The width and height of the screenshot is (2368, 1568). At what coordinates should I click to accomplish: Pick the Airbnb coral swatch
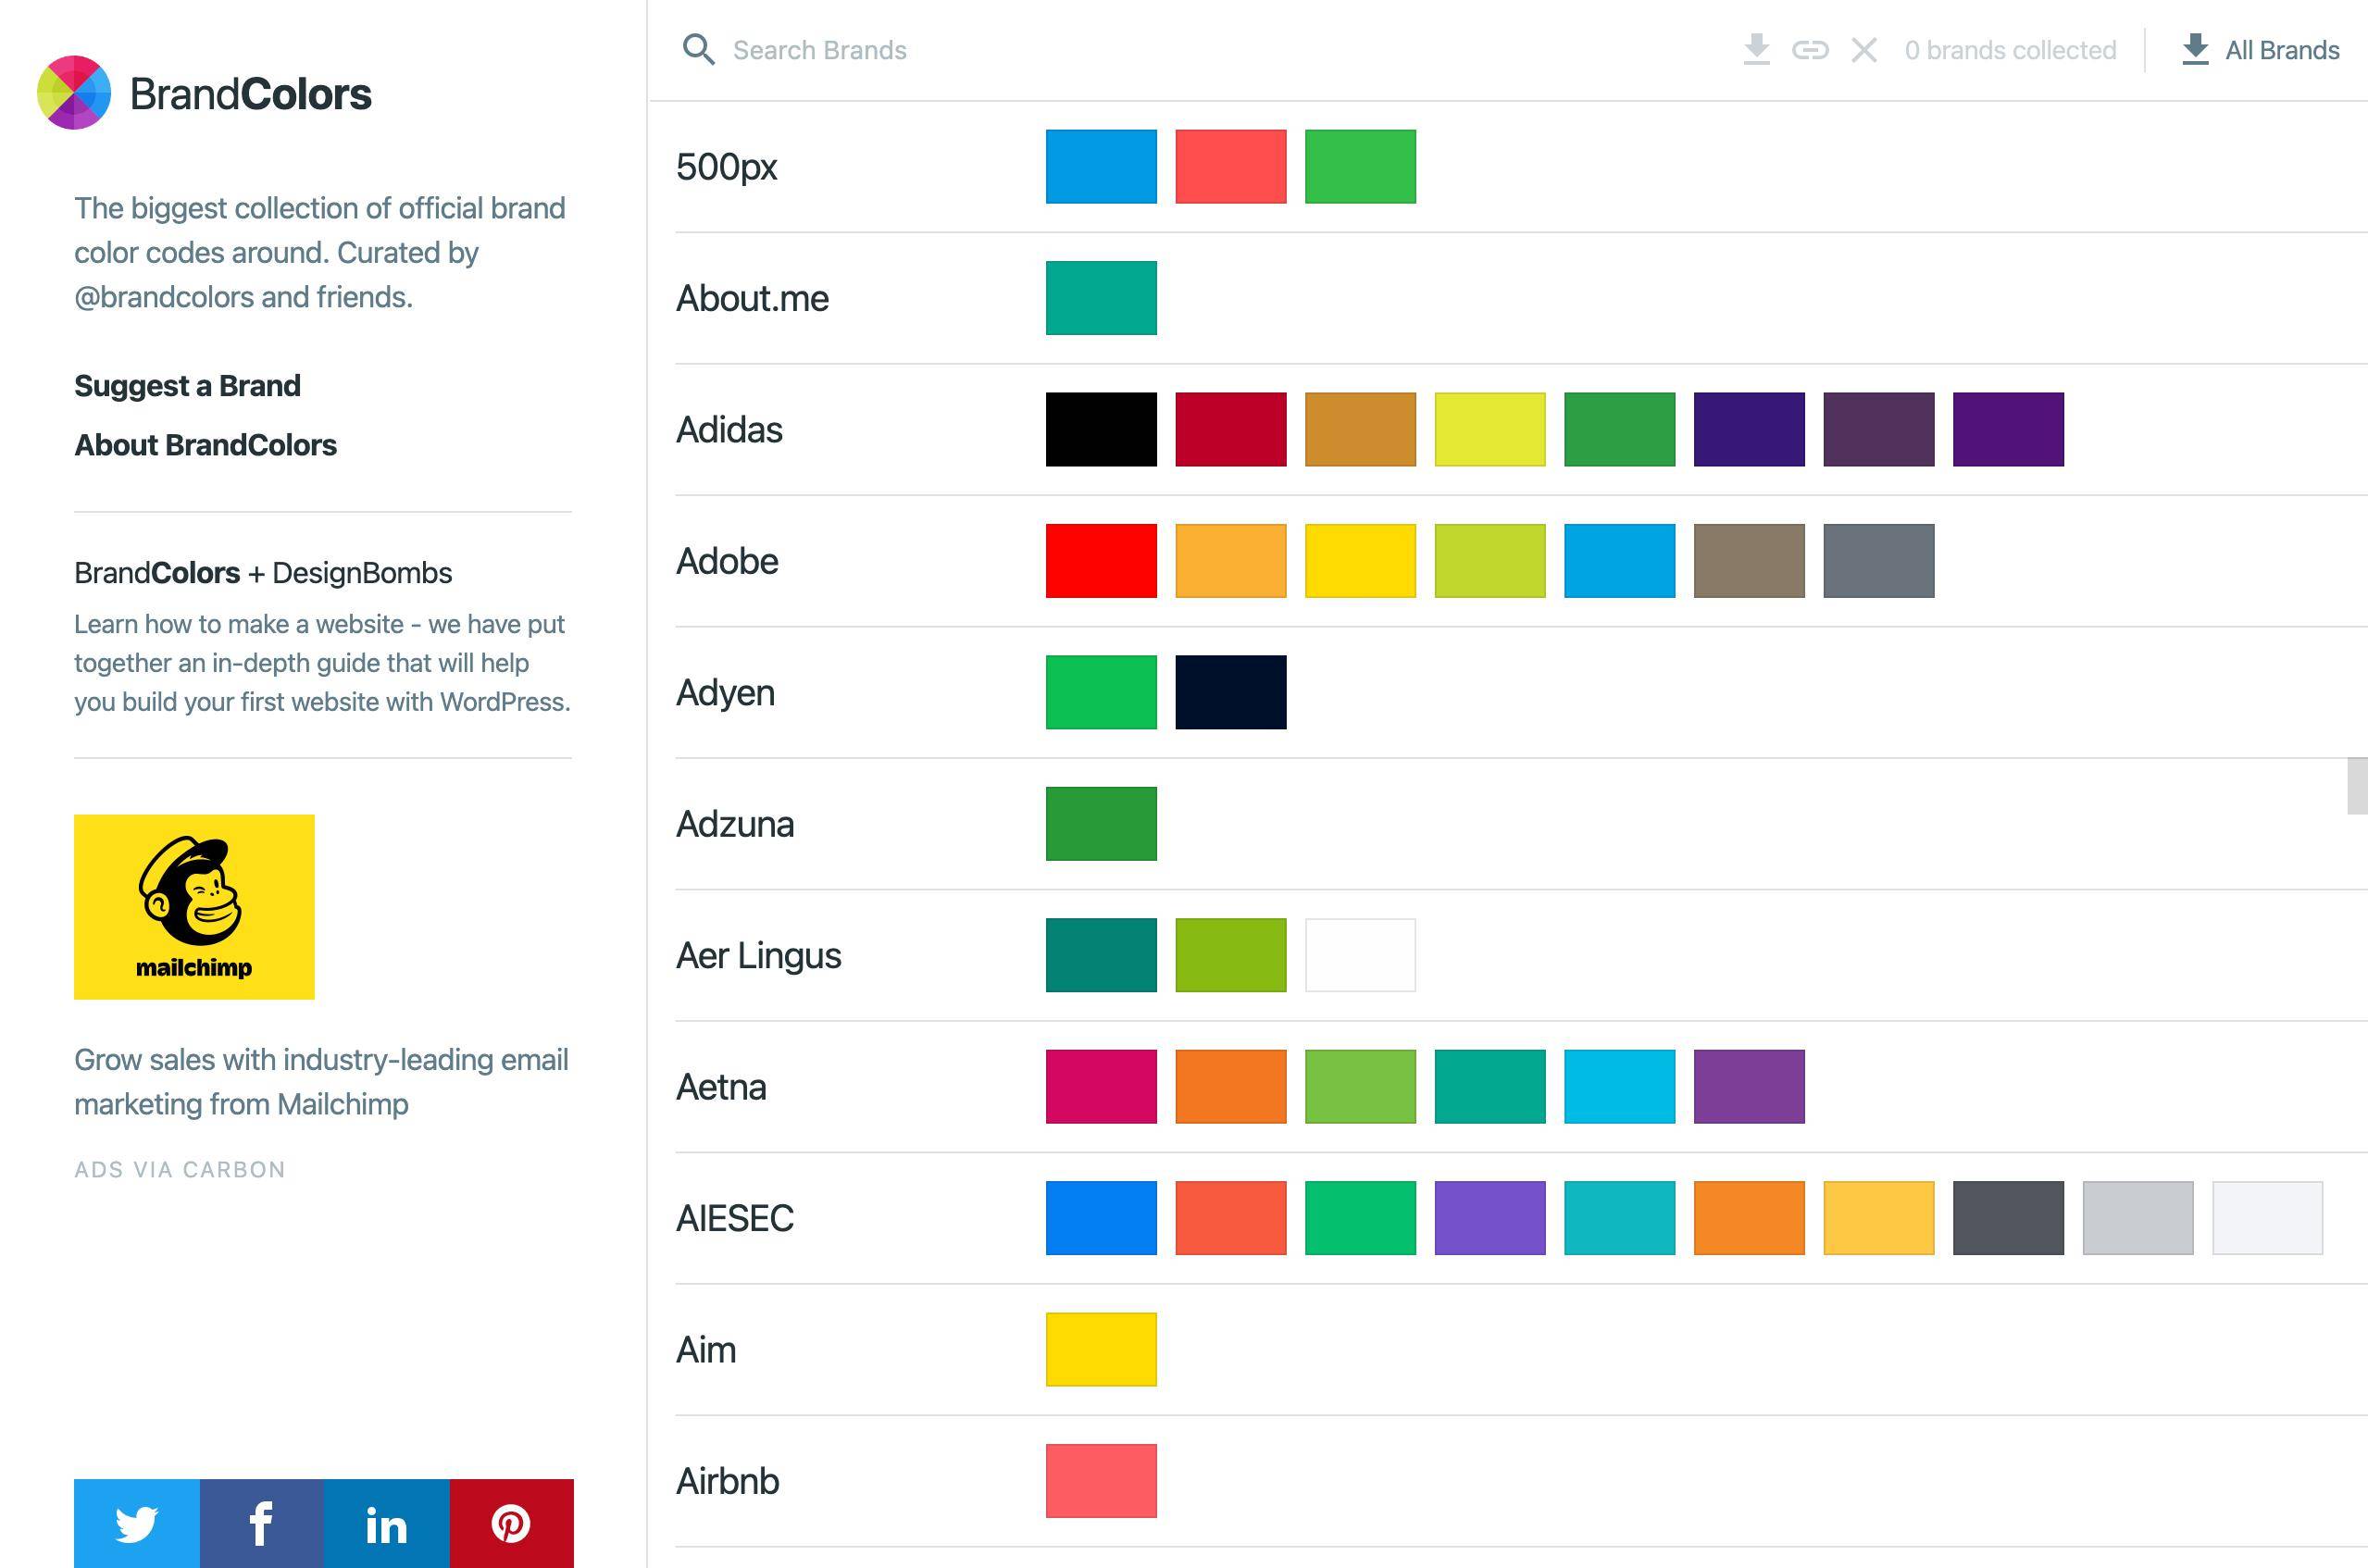coord(1101,1481)
